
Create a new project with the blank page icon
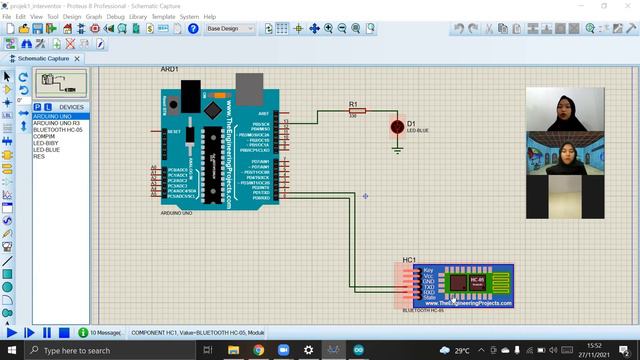pos(10,29)
